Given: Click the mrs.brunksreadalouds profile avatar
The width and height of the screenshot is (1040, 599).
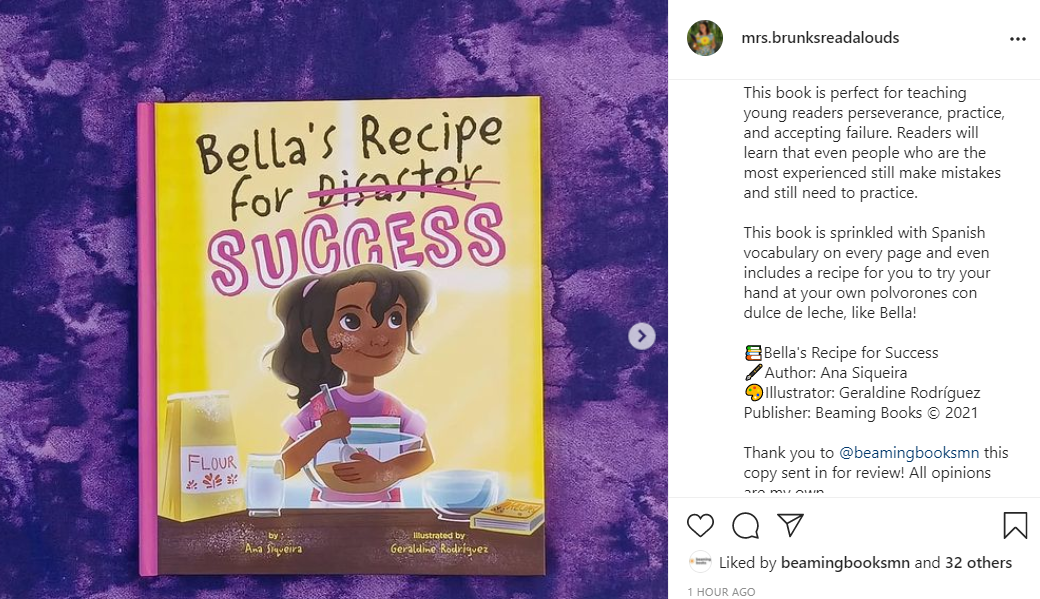Looking at the screenshot, I should (x=705, y=38).
